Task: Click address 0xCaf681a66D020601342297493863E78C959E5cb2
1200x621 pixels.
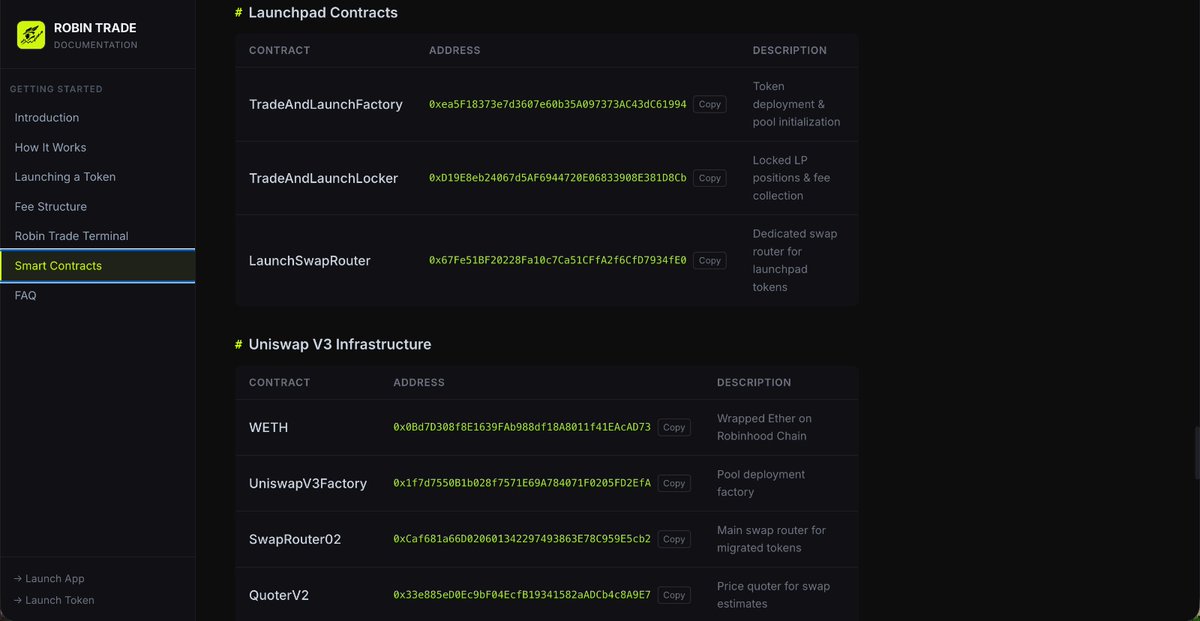Action: click(x=522, y=539)
